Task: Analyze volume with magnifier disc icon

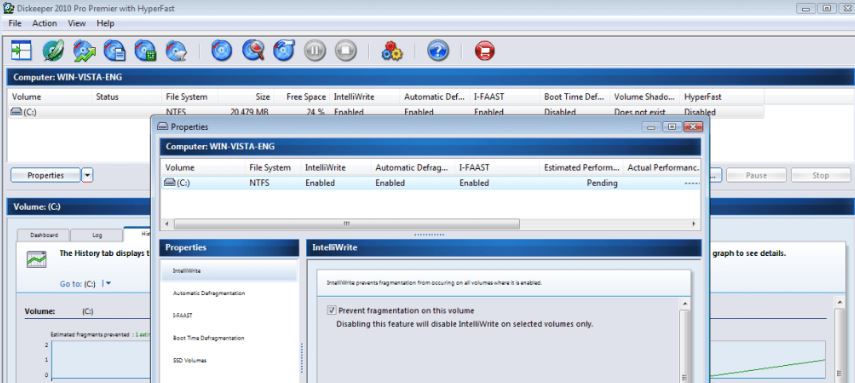Action: click(x=253, y=51)
